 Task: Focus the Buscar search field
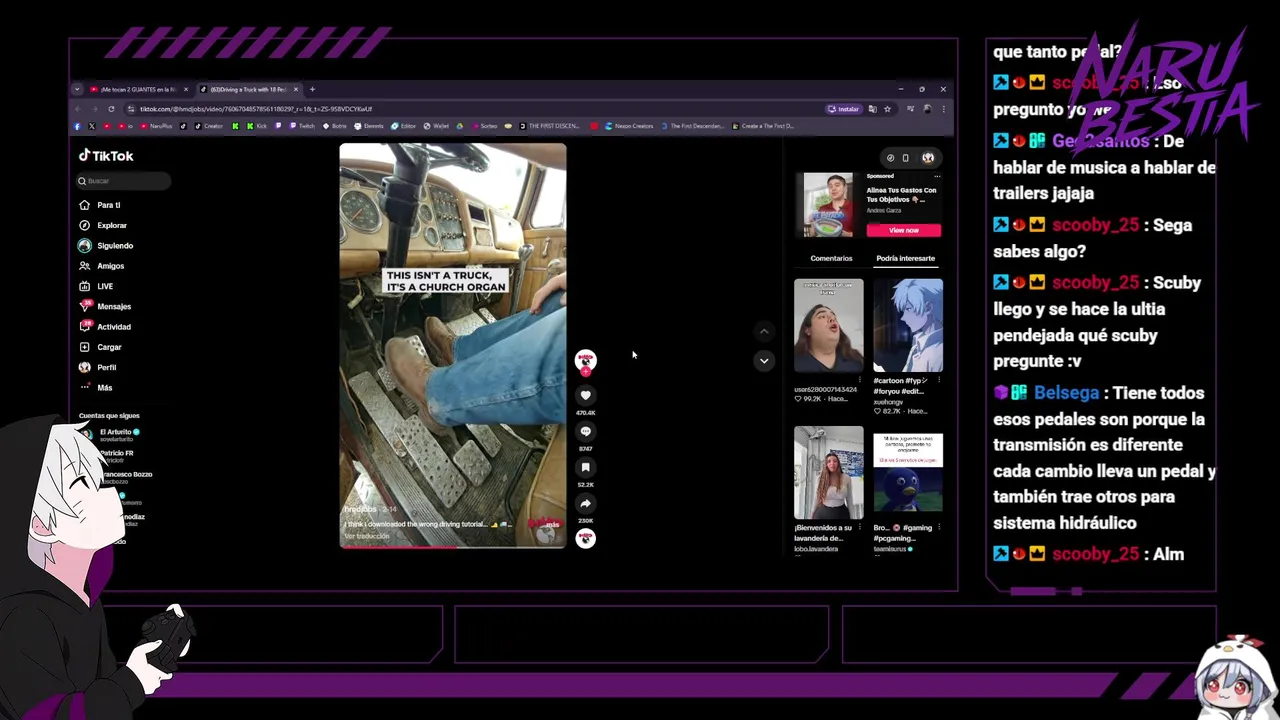tap(124, 181)
